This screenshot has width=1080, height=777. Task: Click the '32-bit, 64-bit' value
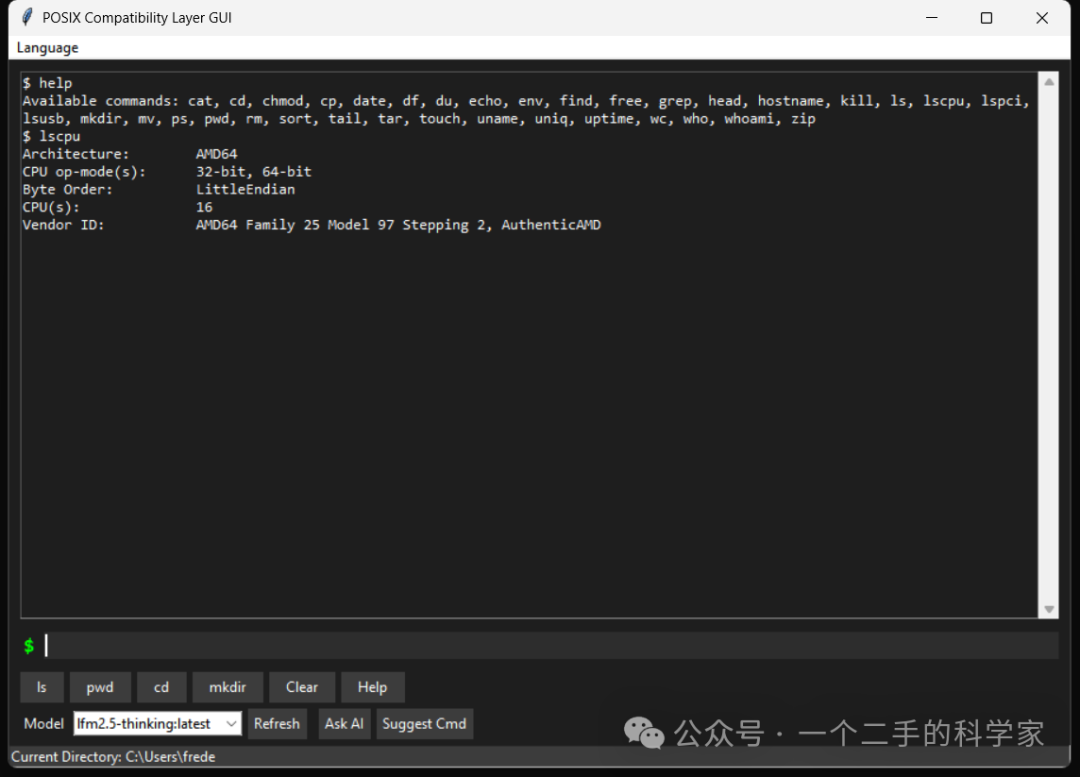click(x=253, y=172)
